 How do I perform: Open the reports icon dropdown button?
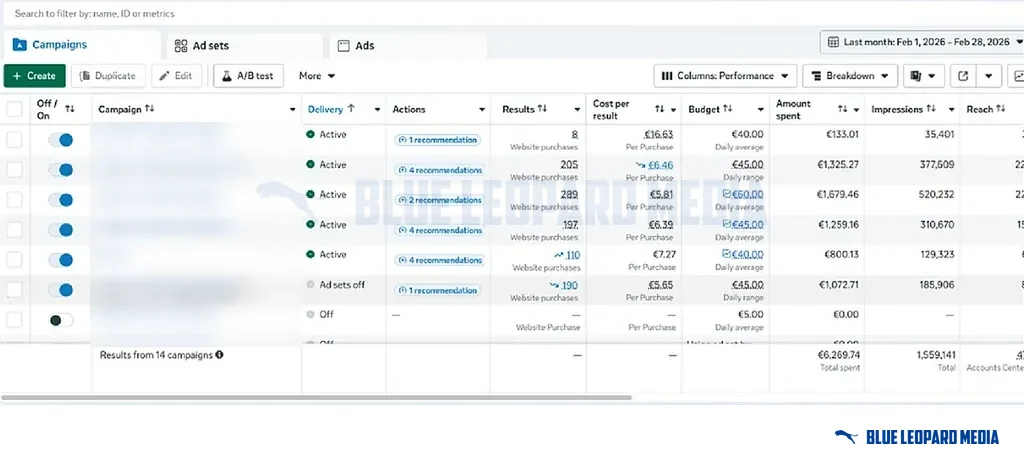[923, 76]
